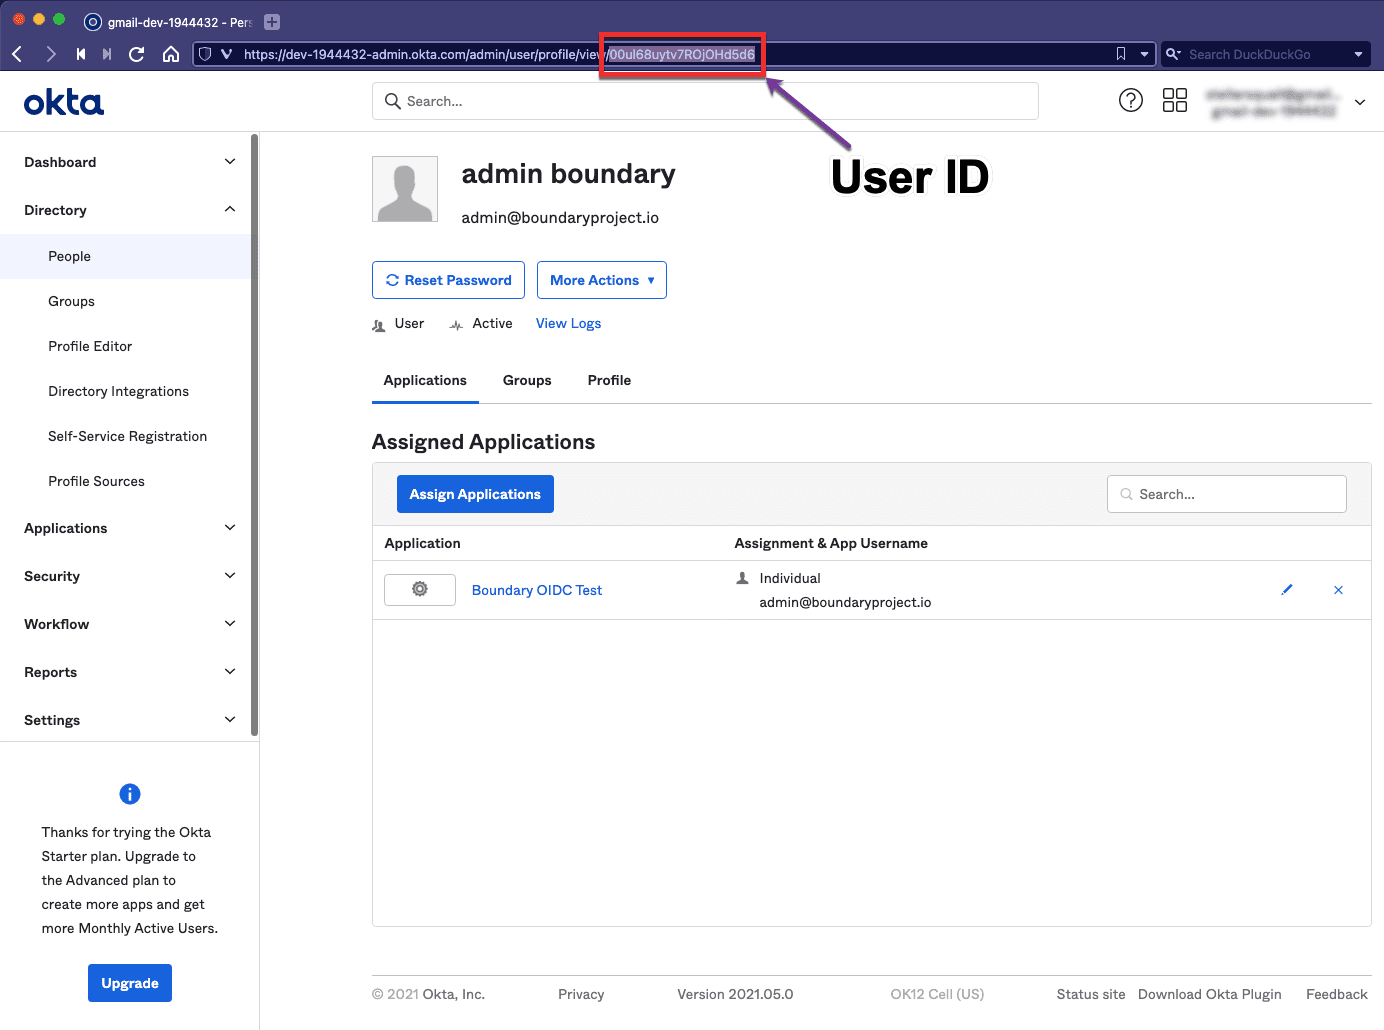Expand the Reports sidebar section
This screenshot has width=1384, height=1030.
pyautogui.click(x=130, y=672)
